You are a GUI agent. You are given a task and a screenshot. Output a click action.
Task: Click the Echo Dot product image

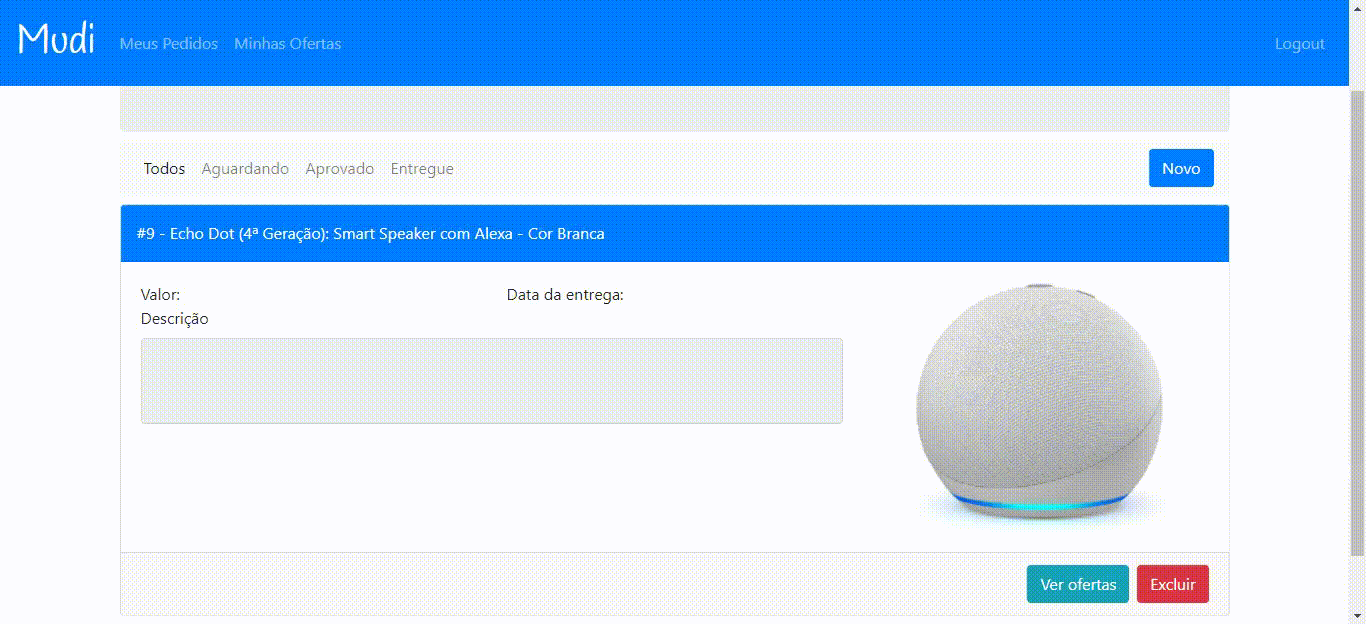click(x=1039, y=402)
